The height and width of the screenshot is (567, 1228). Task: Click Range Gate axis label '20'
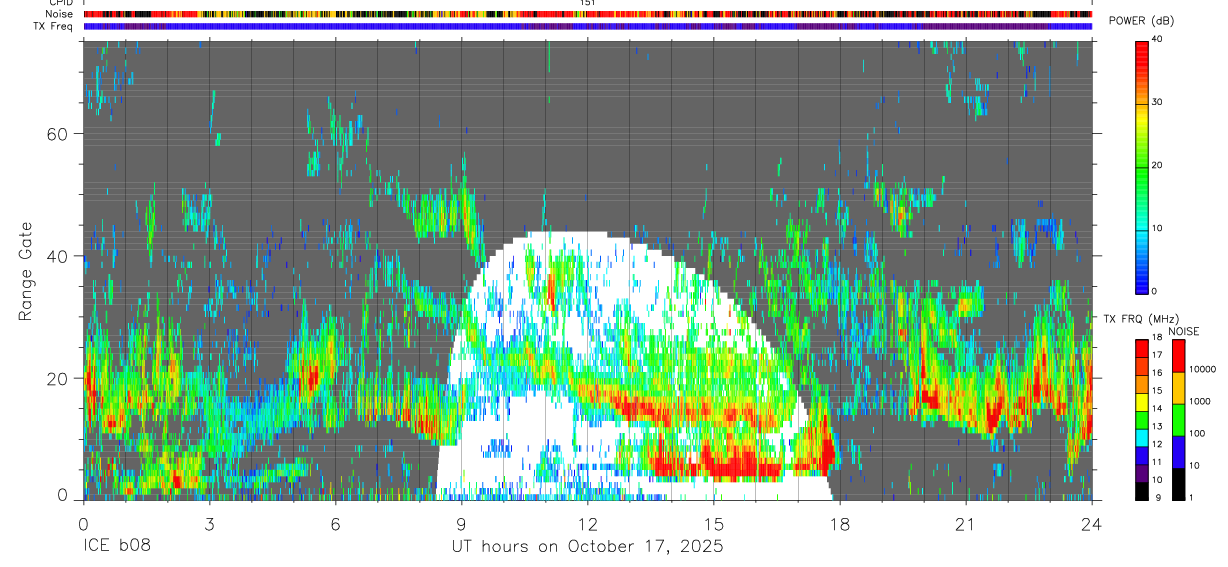[55, 379]
